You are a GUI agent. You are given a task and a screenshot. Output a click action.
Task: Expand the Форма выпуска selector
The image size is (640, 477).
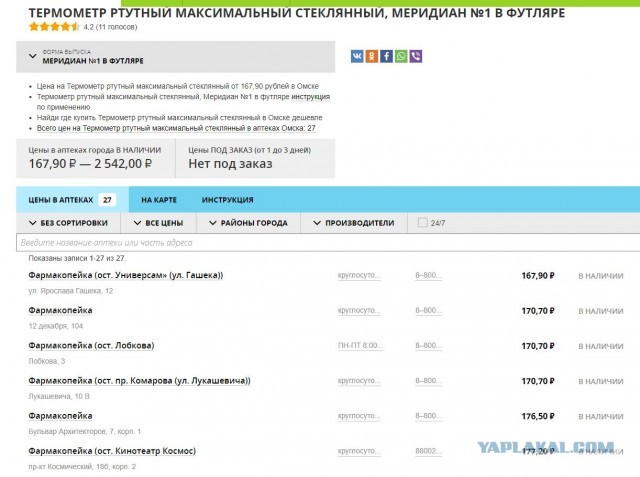[176, 57]
